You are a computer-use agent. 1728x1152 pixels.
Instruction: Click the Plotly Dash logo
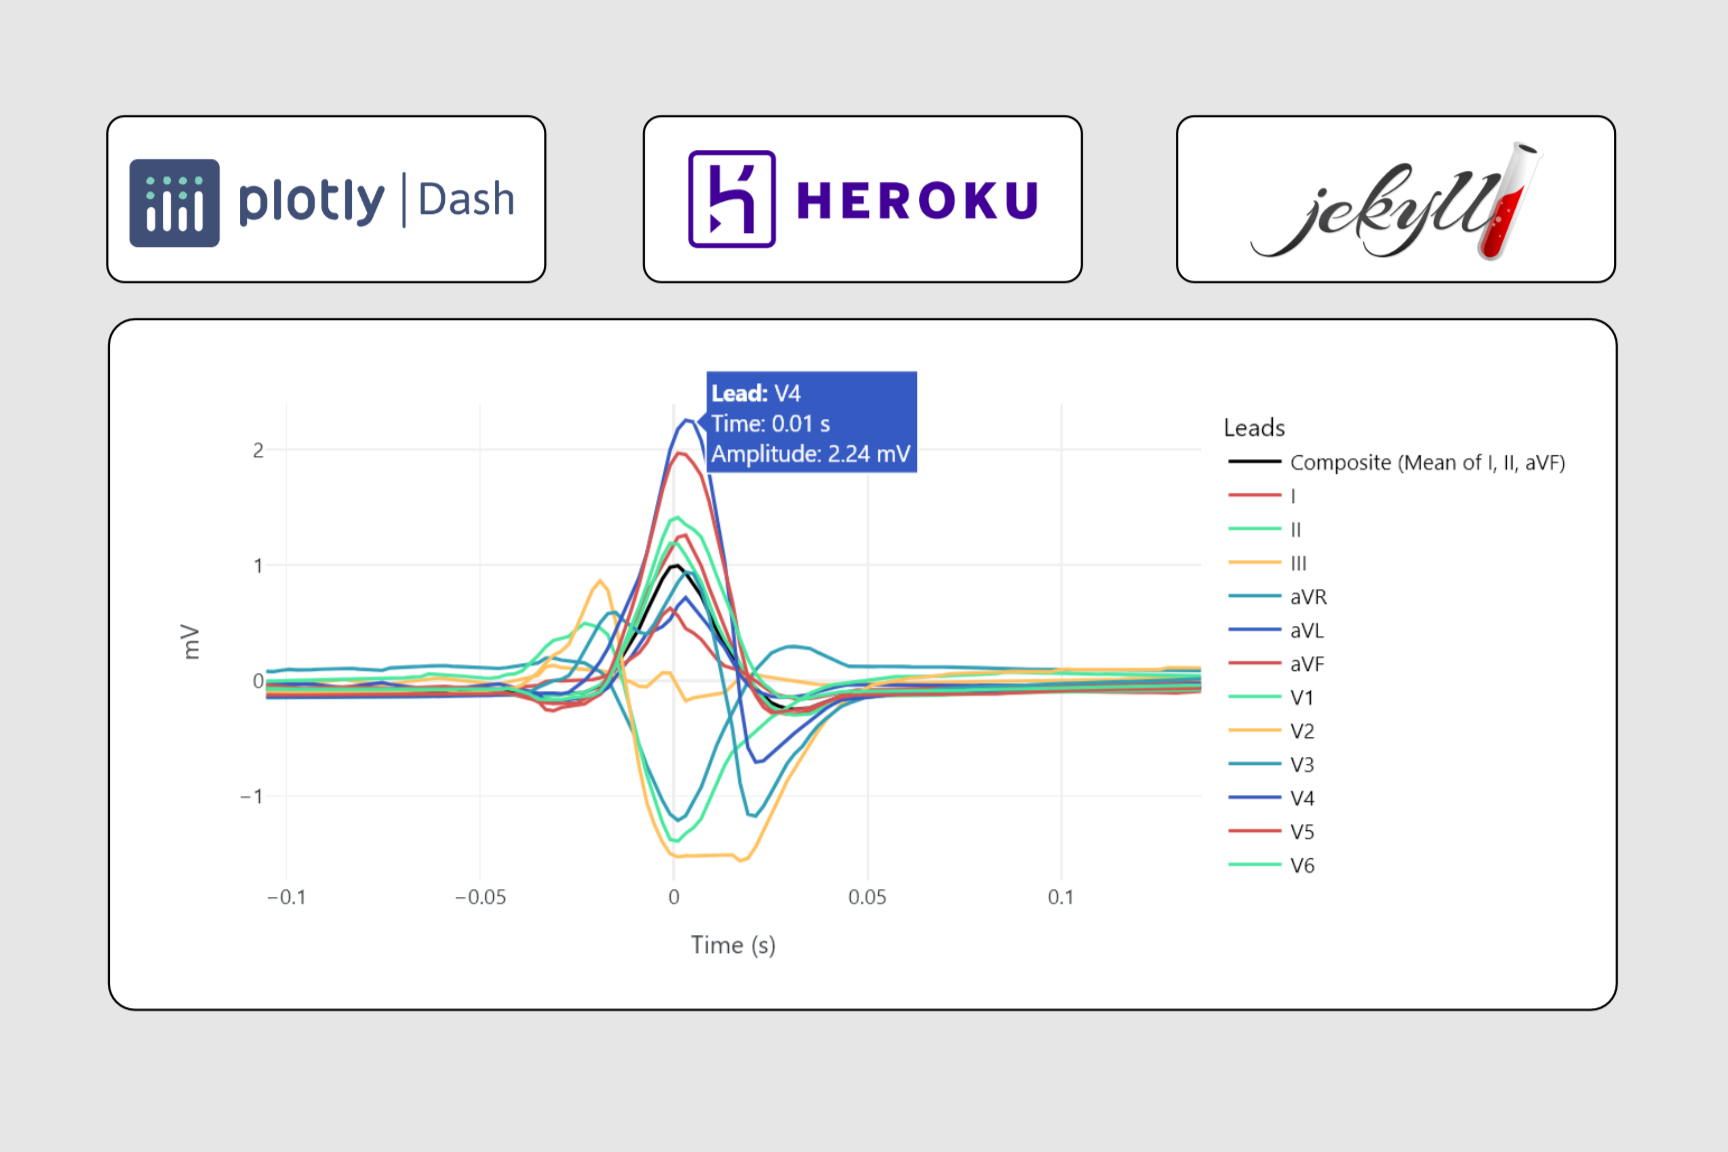[324, 199]
